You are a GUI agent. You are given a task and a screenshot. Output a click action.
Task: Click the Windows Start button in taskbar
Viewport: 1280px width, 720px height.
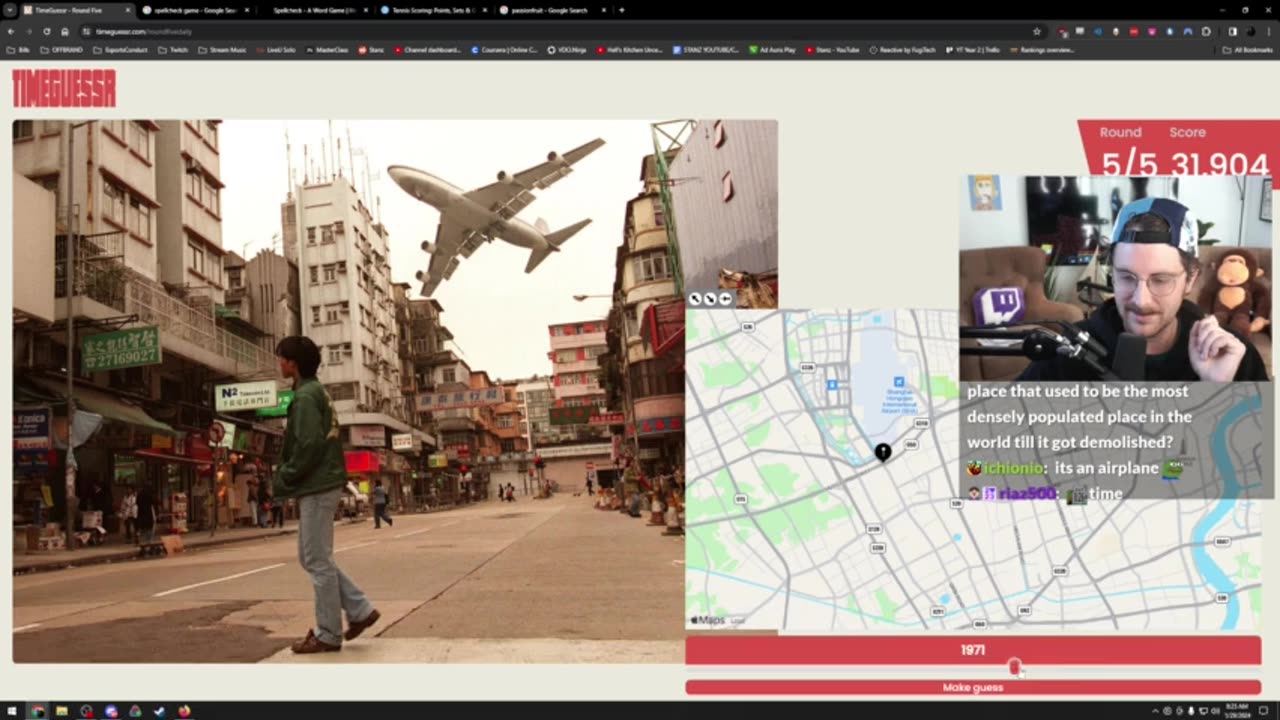12,711
